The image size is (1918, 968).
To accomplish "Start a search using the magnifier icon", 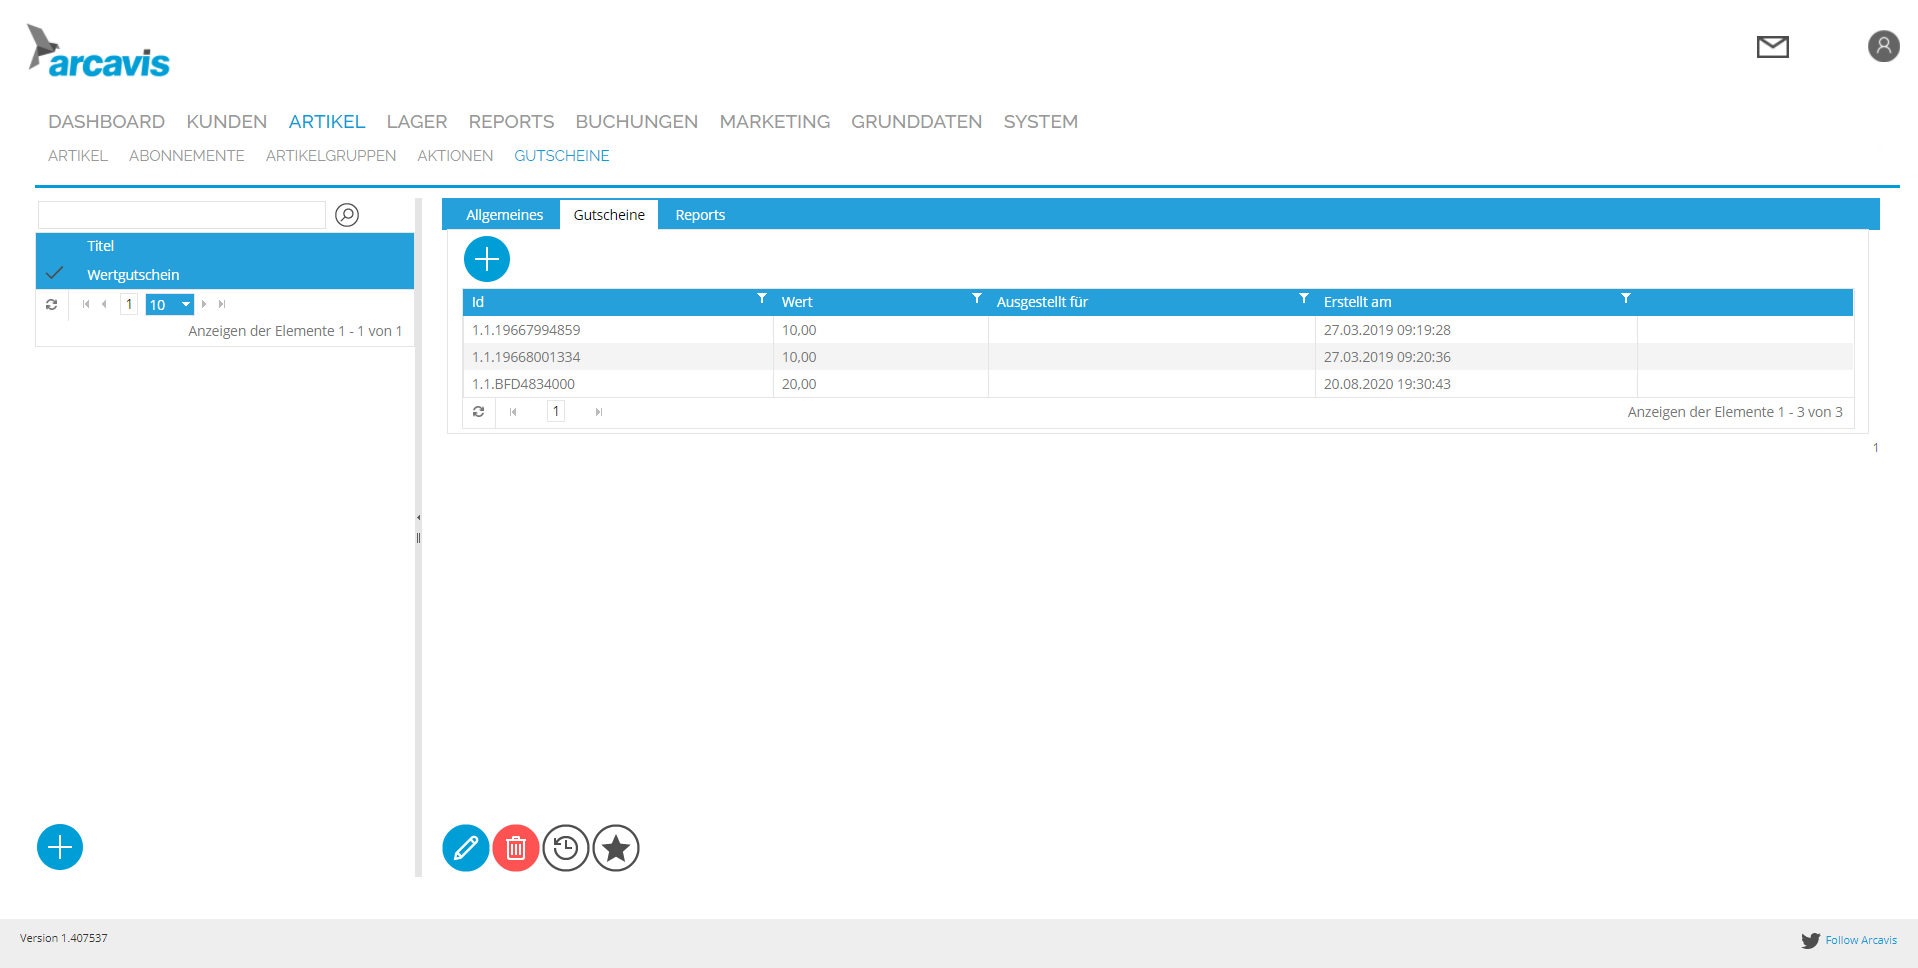I will [346, 214].
